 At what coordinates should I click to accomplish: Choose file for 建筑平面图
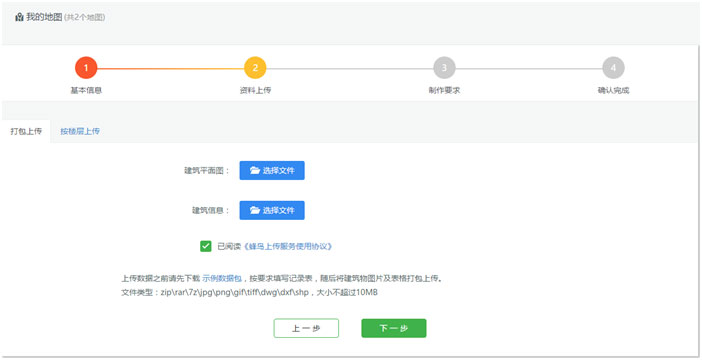pos(272,171)
